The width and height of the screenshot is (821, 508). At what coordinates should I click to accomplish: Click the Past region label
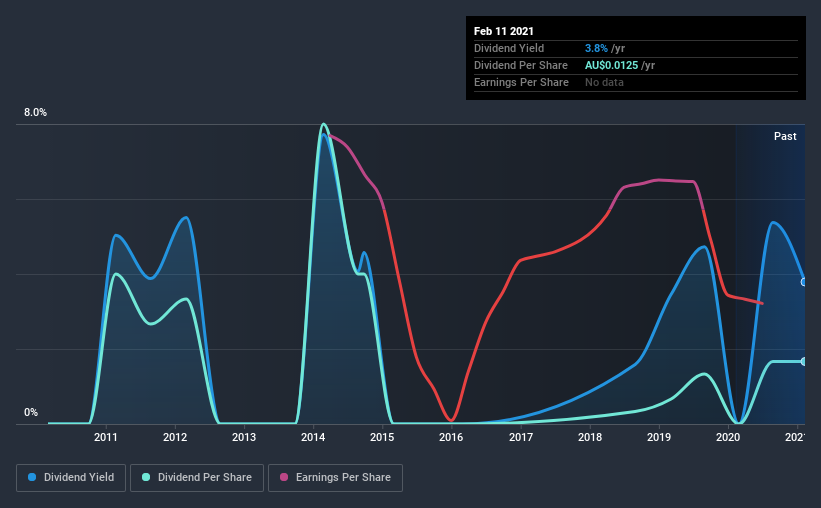coord(785,136)
